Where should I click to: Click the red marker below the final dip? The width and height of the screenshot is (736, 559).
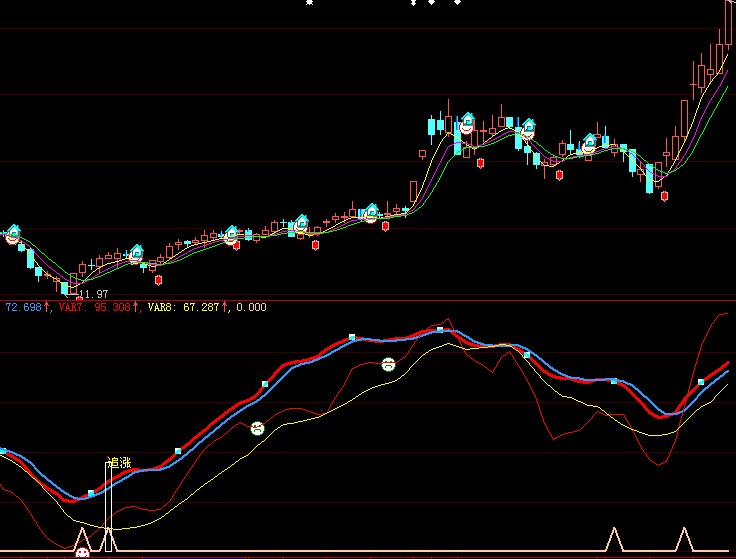[x=664, y=196]
